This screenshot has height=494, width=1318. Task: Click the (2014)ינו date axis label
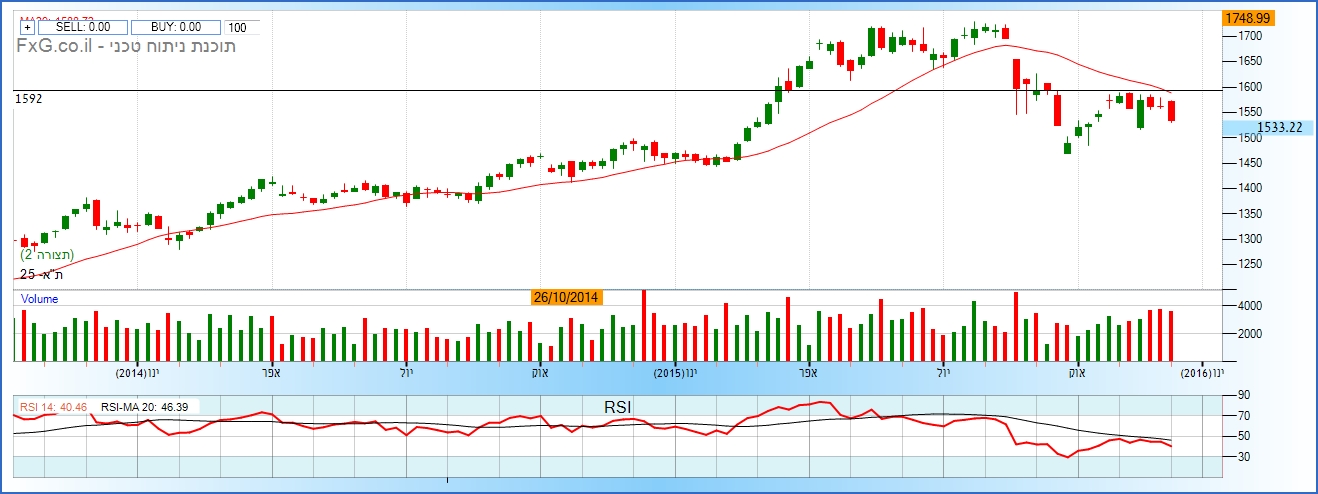point(138,373)
